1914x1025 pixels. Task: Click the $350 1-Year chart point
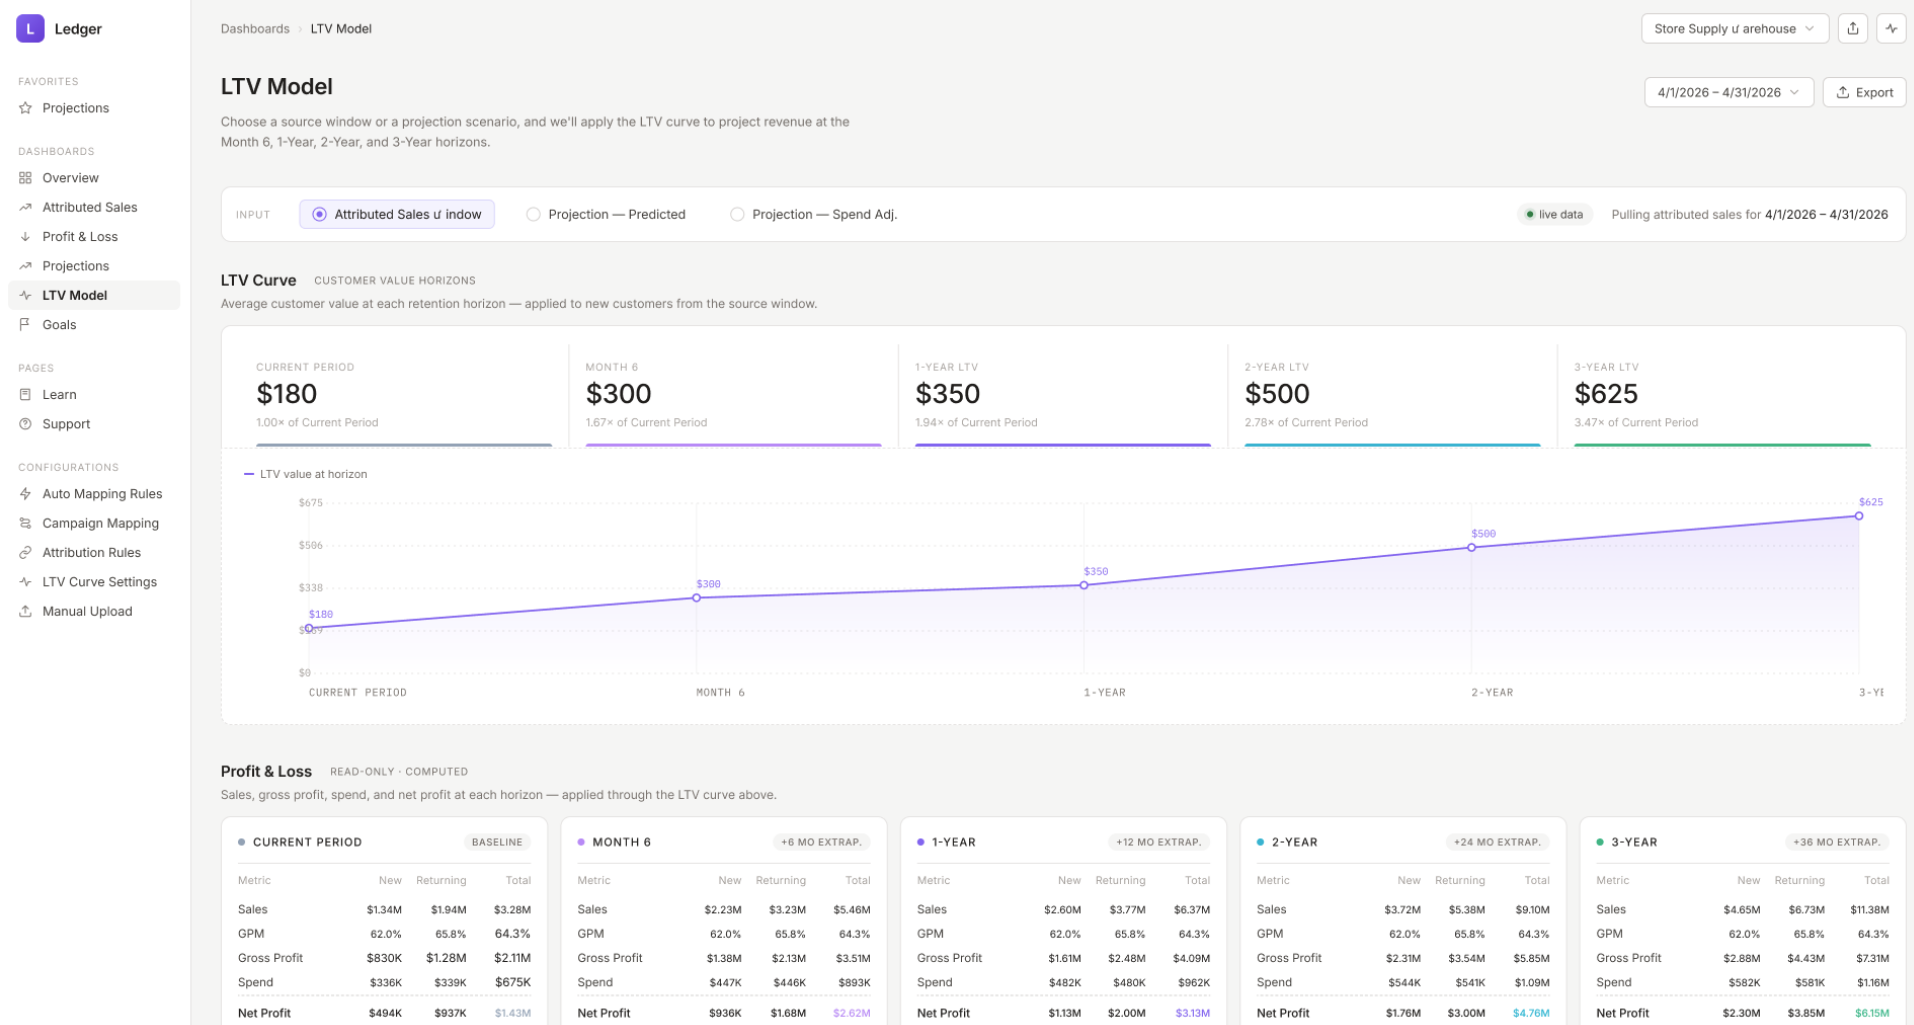coord(1084,585)
